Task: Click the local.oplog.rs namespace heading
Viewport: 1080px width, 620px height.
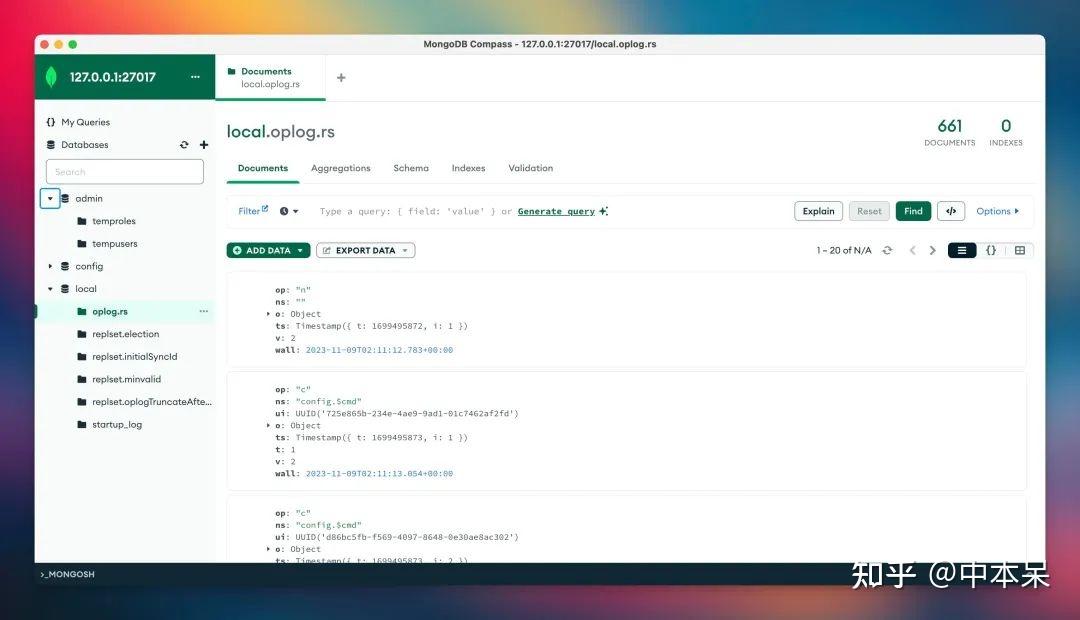Action: click(280, 132)
